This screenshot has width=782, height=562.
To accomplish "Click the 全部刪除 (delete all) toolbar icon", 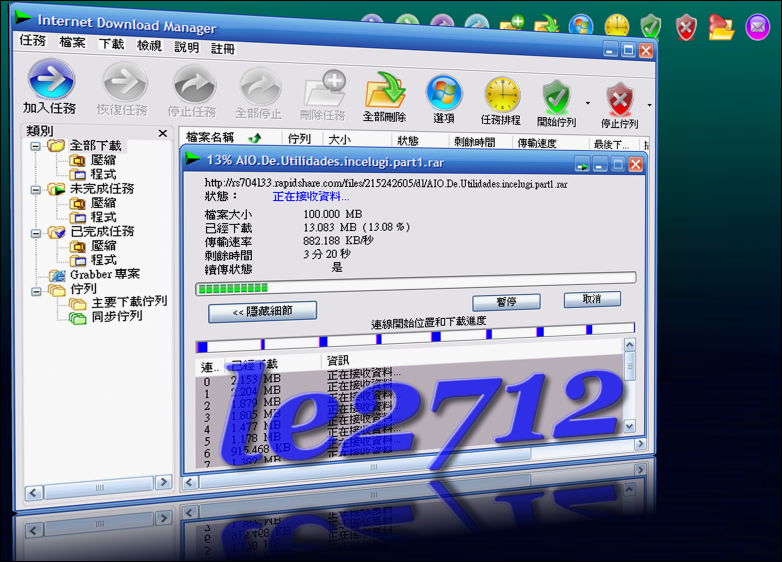I will [x=385, y=91].
